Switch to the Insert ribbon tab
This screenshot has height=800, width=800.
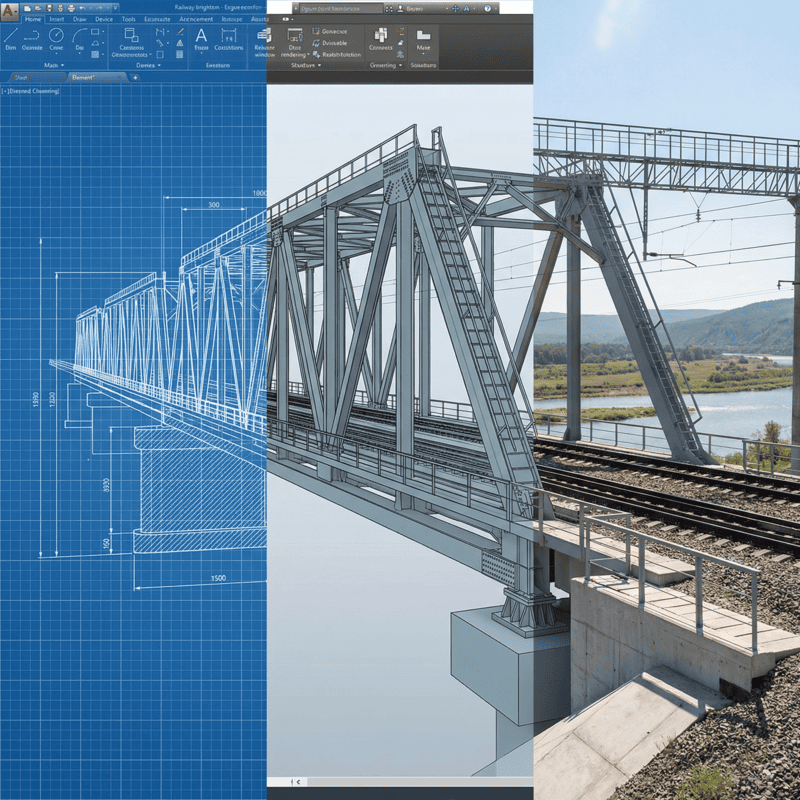pos(57,19)
